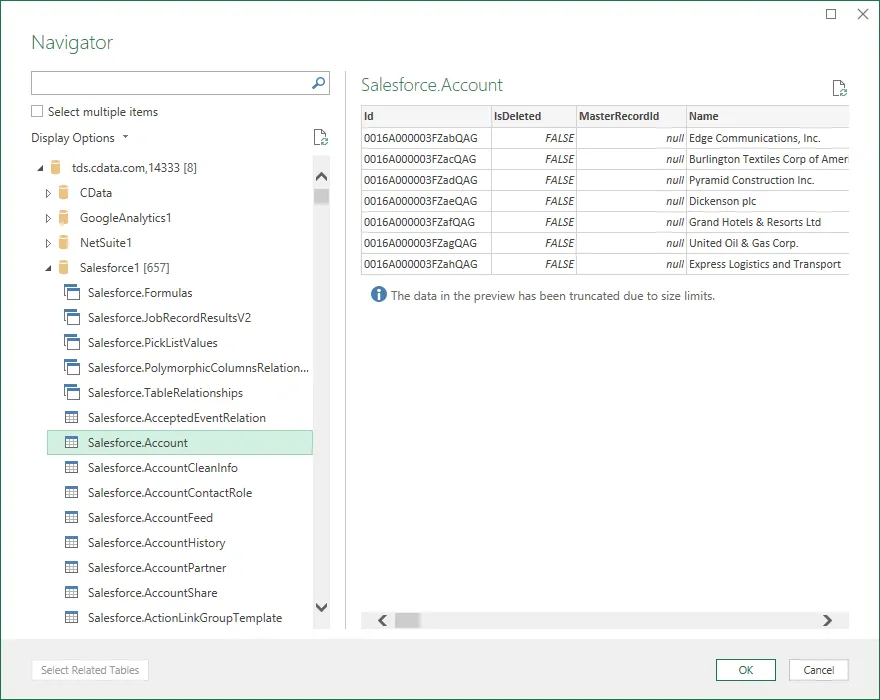
Task: Enable Select multiple items checkbox
Action: click(x=37, y=112)
